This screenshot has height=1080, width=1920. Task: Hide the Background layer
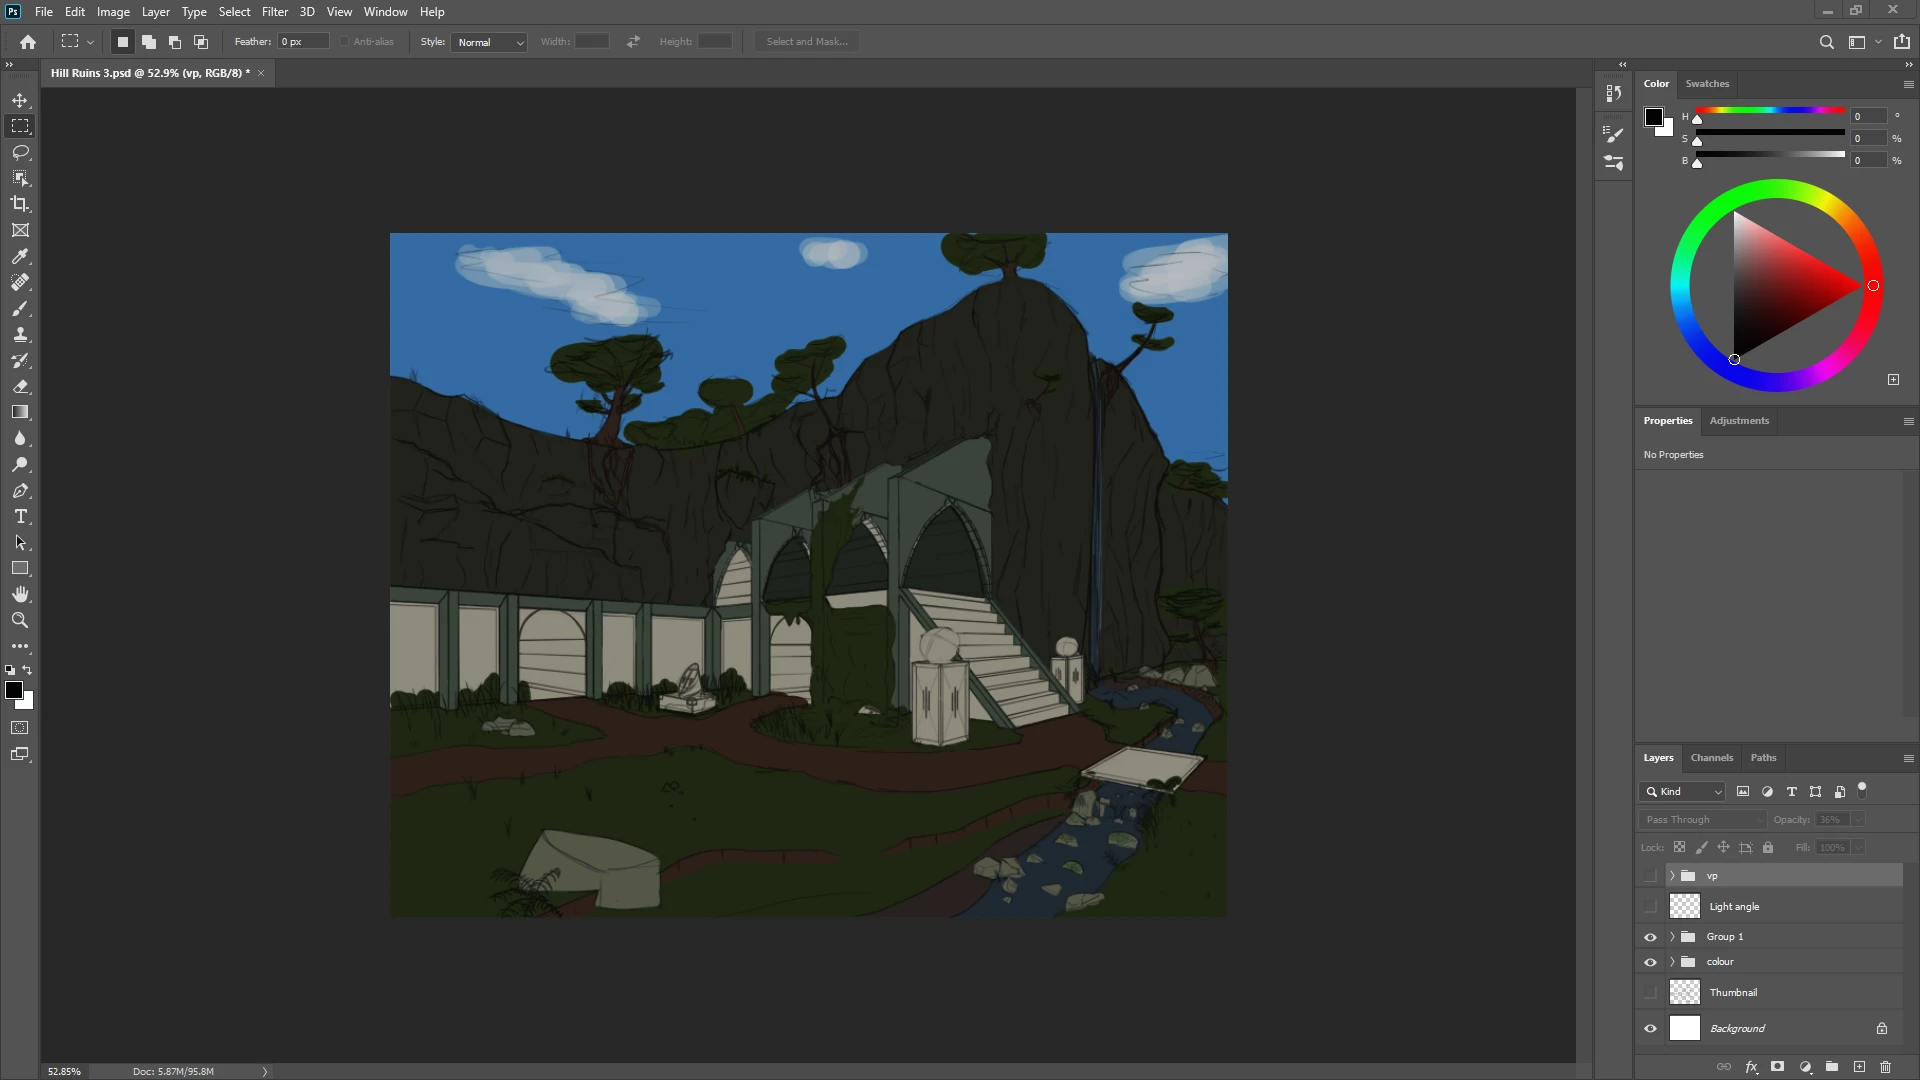(1650, 1028)
